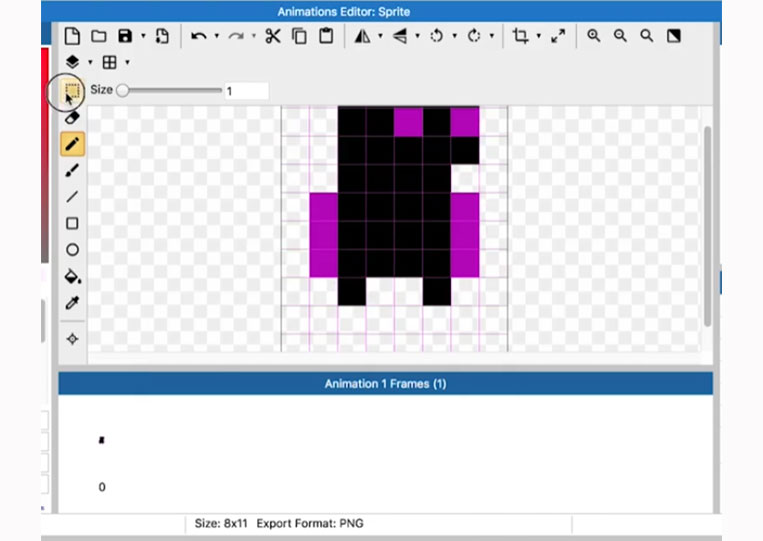This screenshot has width=763, height=541.
Task: Paste from the clipboard
Action: click(x=326, y=36)
